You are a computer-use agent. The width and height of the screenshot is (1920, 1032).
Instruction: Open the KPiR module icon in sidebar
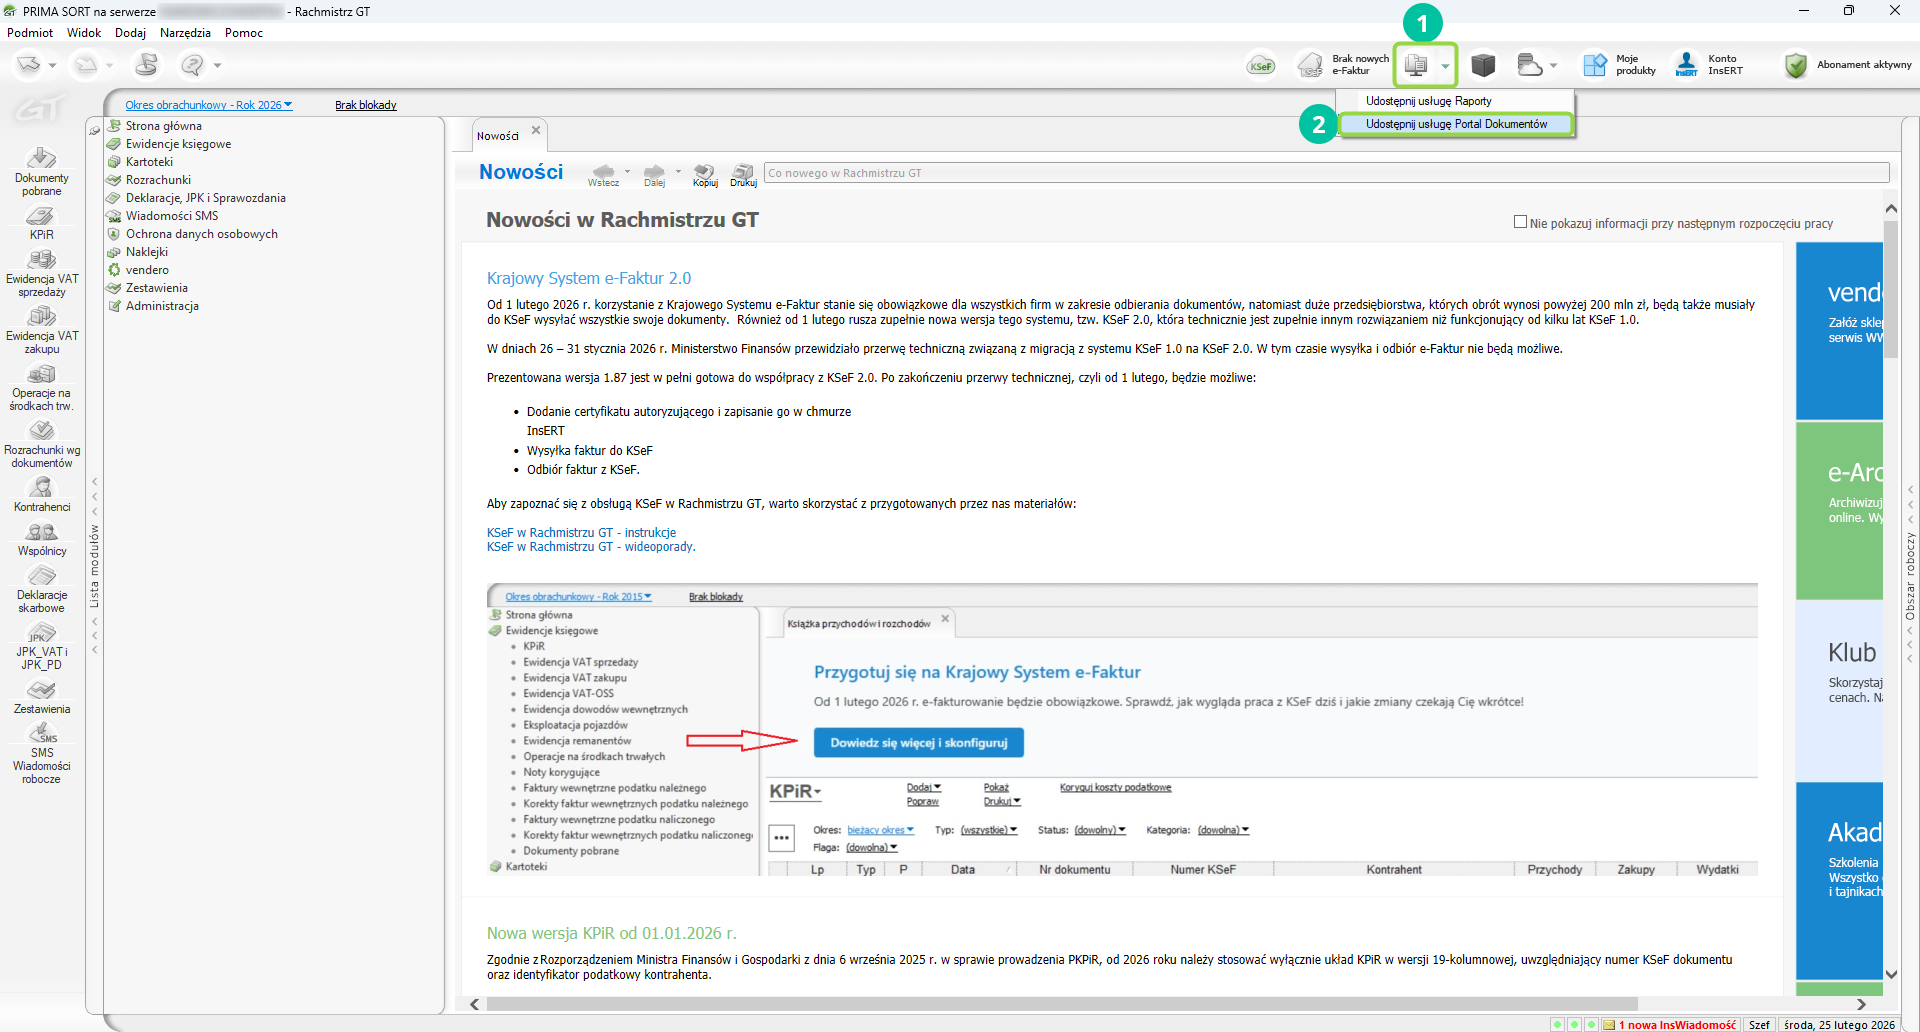(41, 222)
